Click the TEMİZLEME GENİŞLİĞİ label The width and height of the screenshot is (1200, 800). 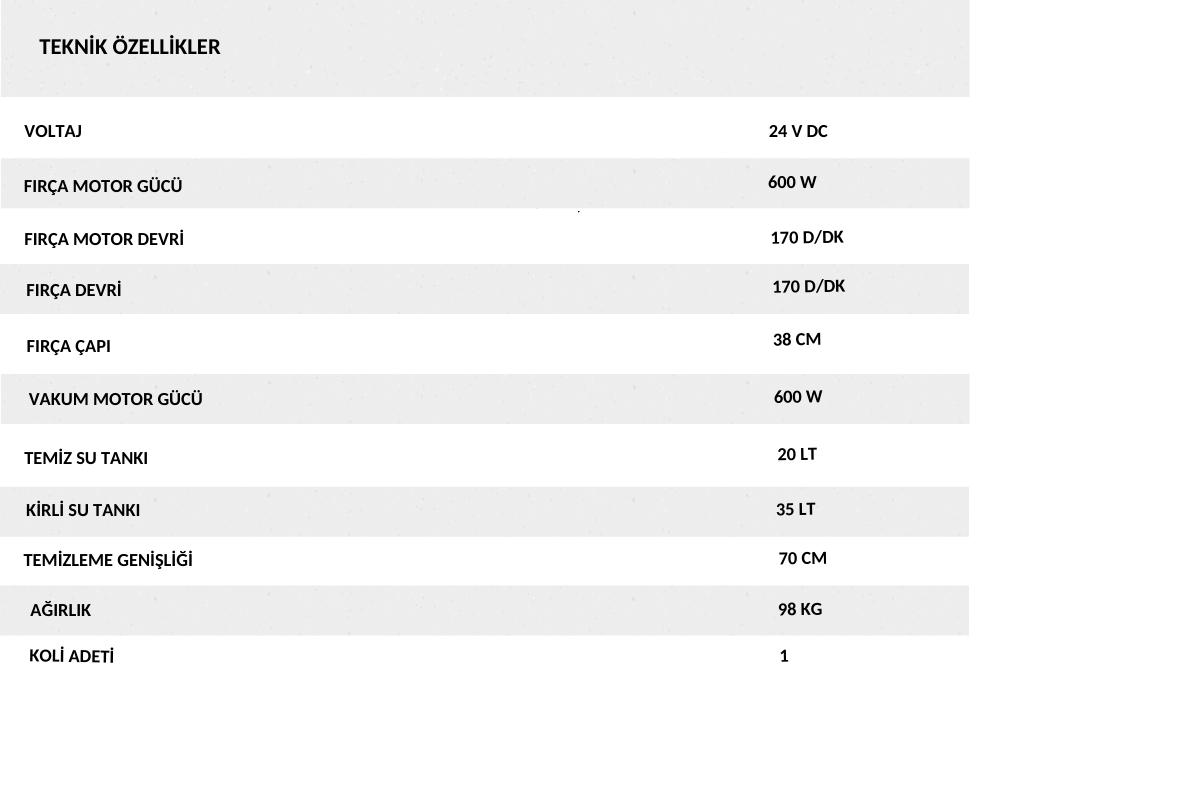pos(108,560)
